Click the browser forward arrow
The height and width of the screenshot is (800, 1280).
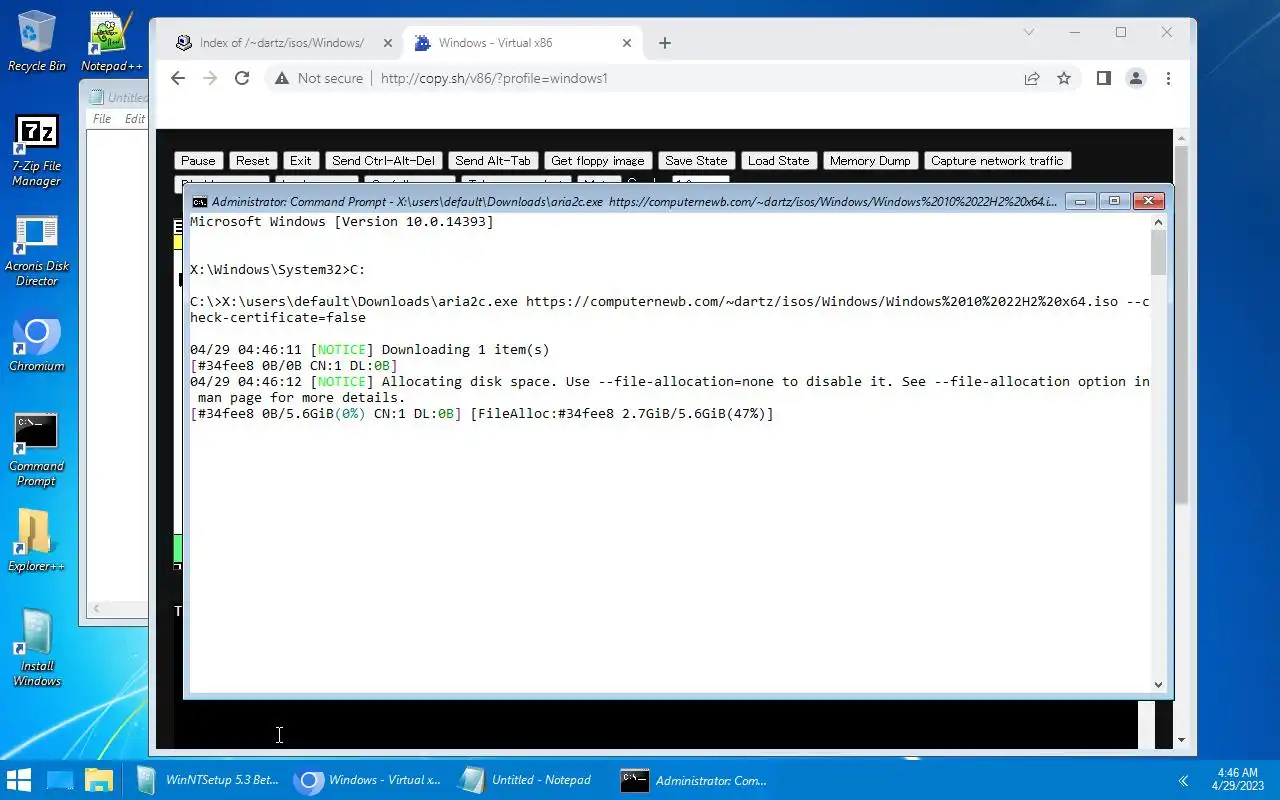210,78
